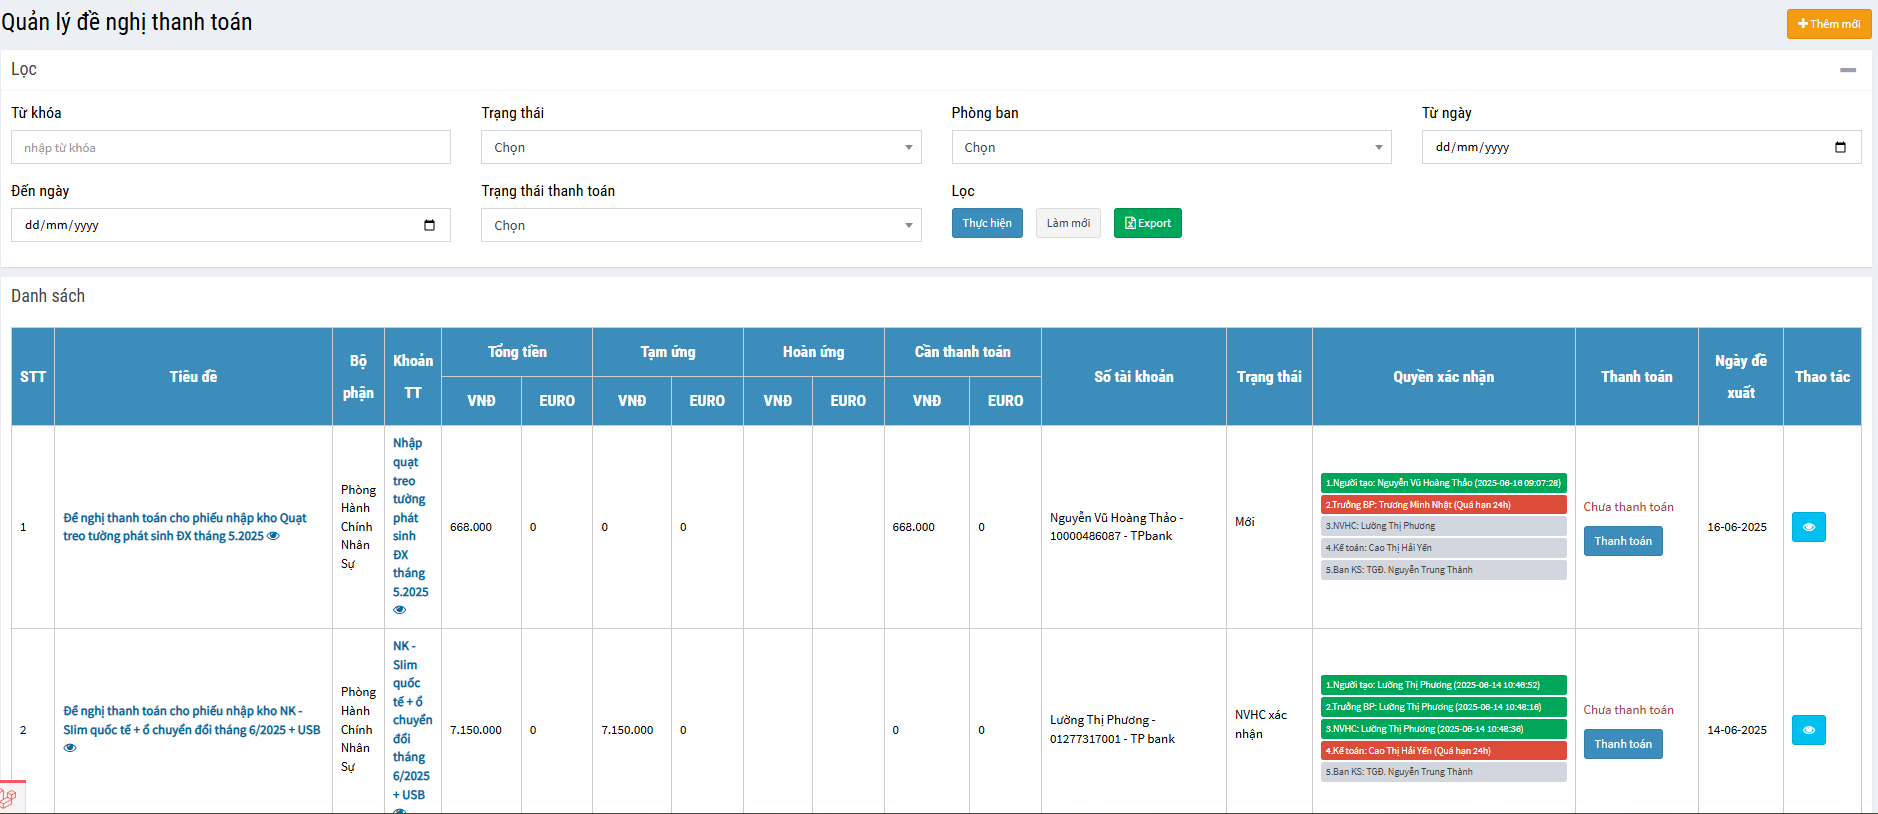Click the red Trưởng BP Trương Minh Nhật status bar
The height and width of the screenshot is (814, 1878).
tap(1443, 505)
